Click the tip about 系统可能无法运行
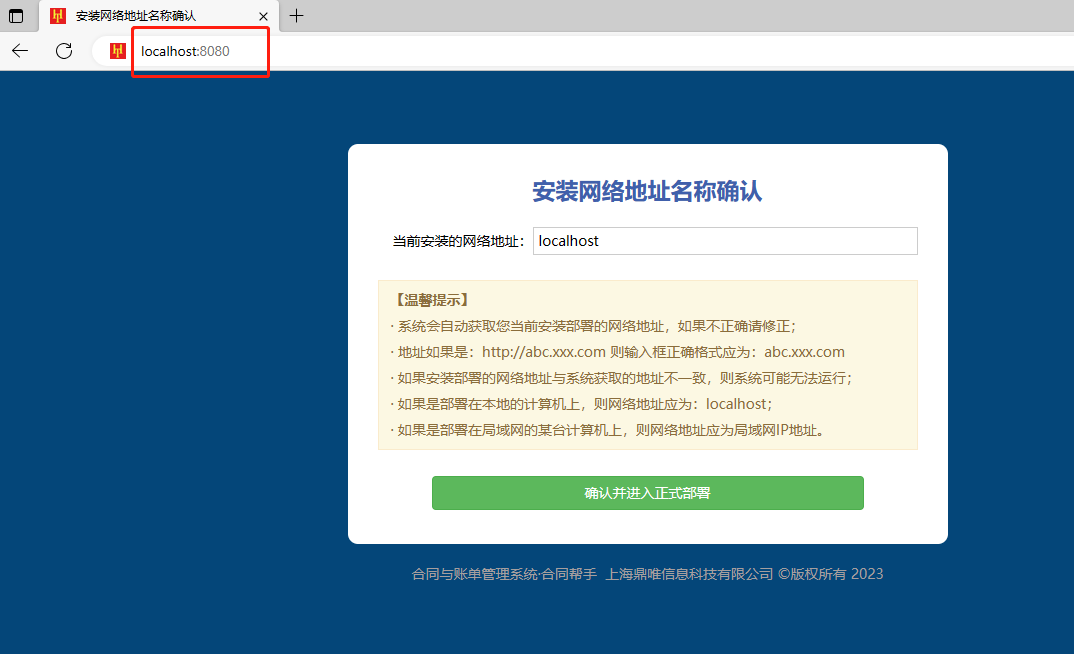The width and height of the screenshot is (1074, 654). (x=621, y=378)
